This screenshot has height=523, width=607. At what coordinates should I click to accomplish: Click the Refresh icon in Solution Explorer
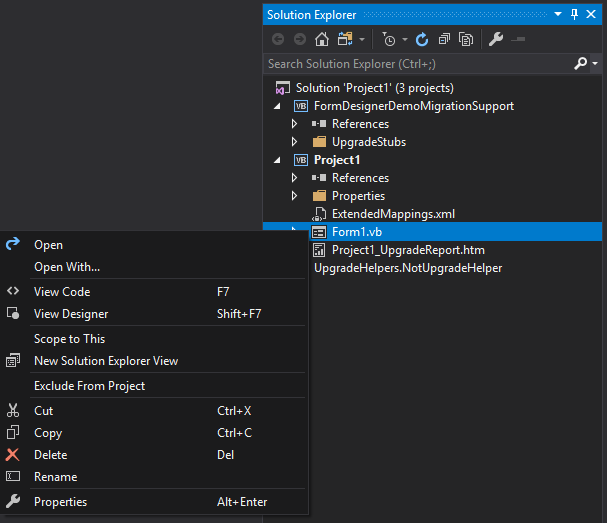tap(422, 39)
